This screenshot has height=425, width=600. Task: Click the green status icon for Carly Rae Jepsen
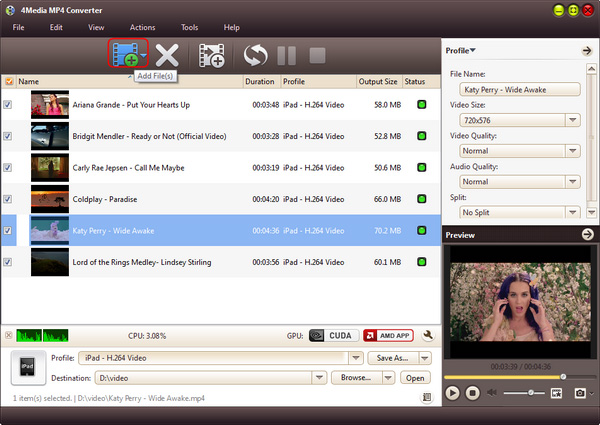point(421,168)
